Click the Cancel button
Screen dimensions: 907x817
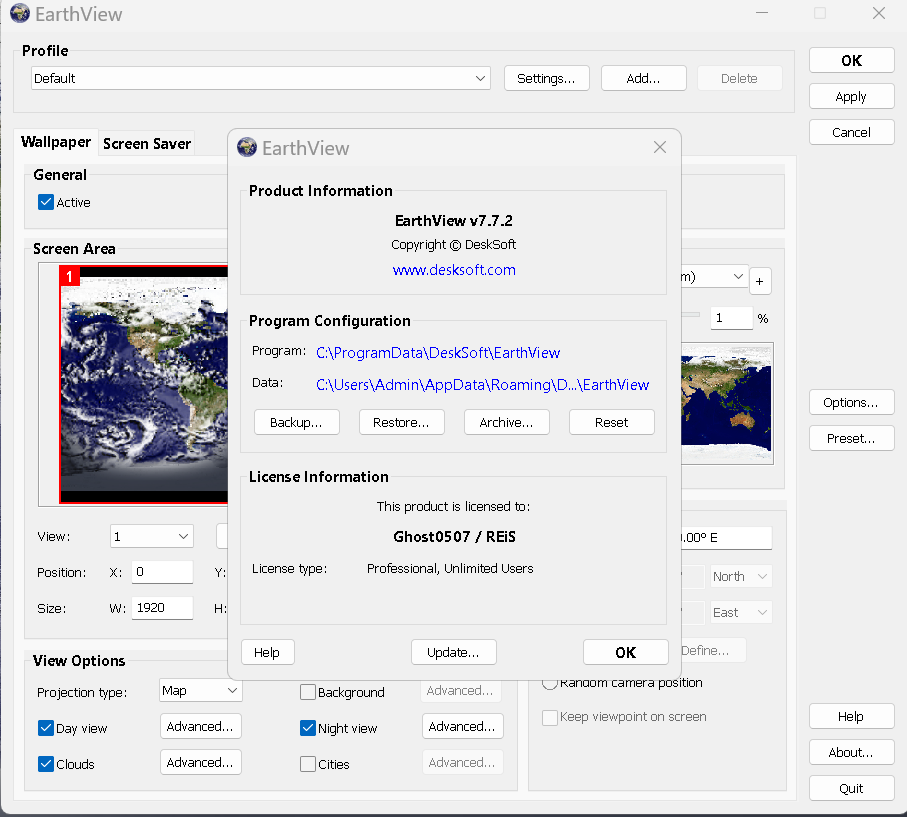coord(851,132)
